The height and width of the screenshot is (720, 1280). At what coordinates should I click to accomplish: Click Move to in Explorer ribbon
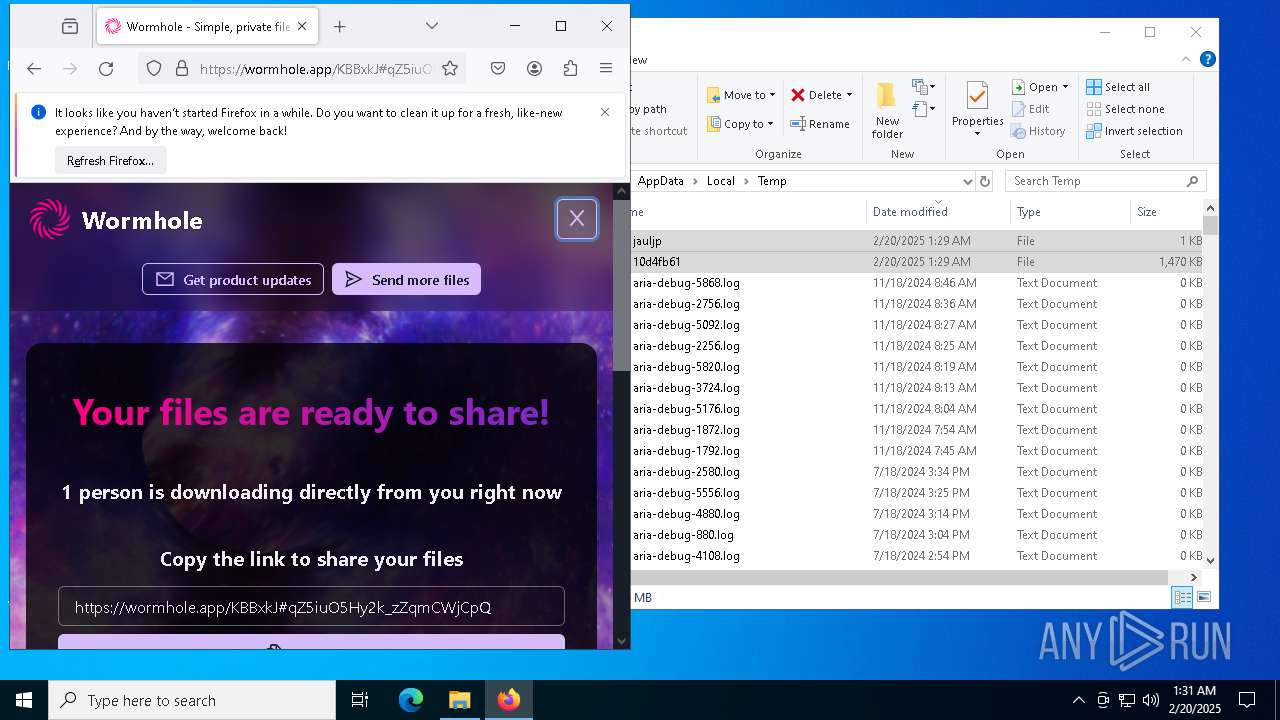(x=741, y=95)
